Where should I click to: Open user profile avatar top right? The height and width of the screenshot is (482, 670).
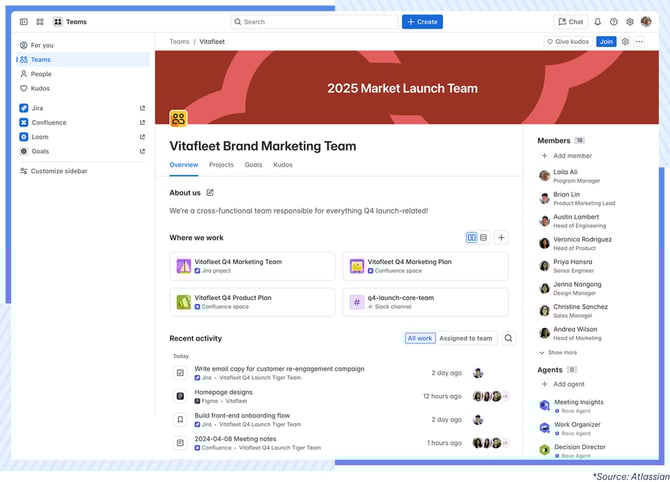coord(646,21)
